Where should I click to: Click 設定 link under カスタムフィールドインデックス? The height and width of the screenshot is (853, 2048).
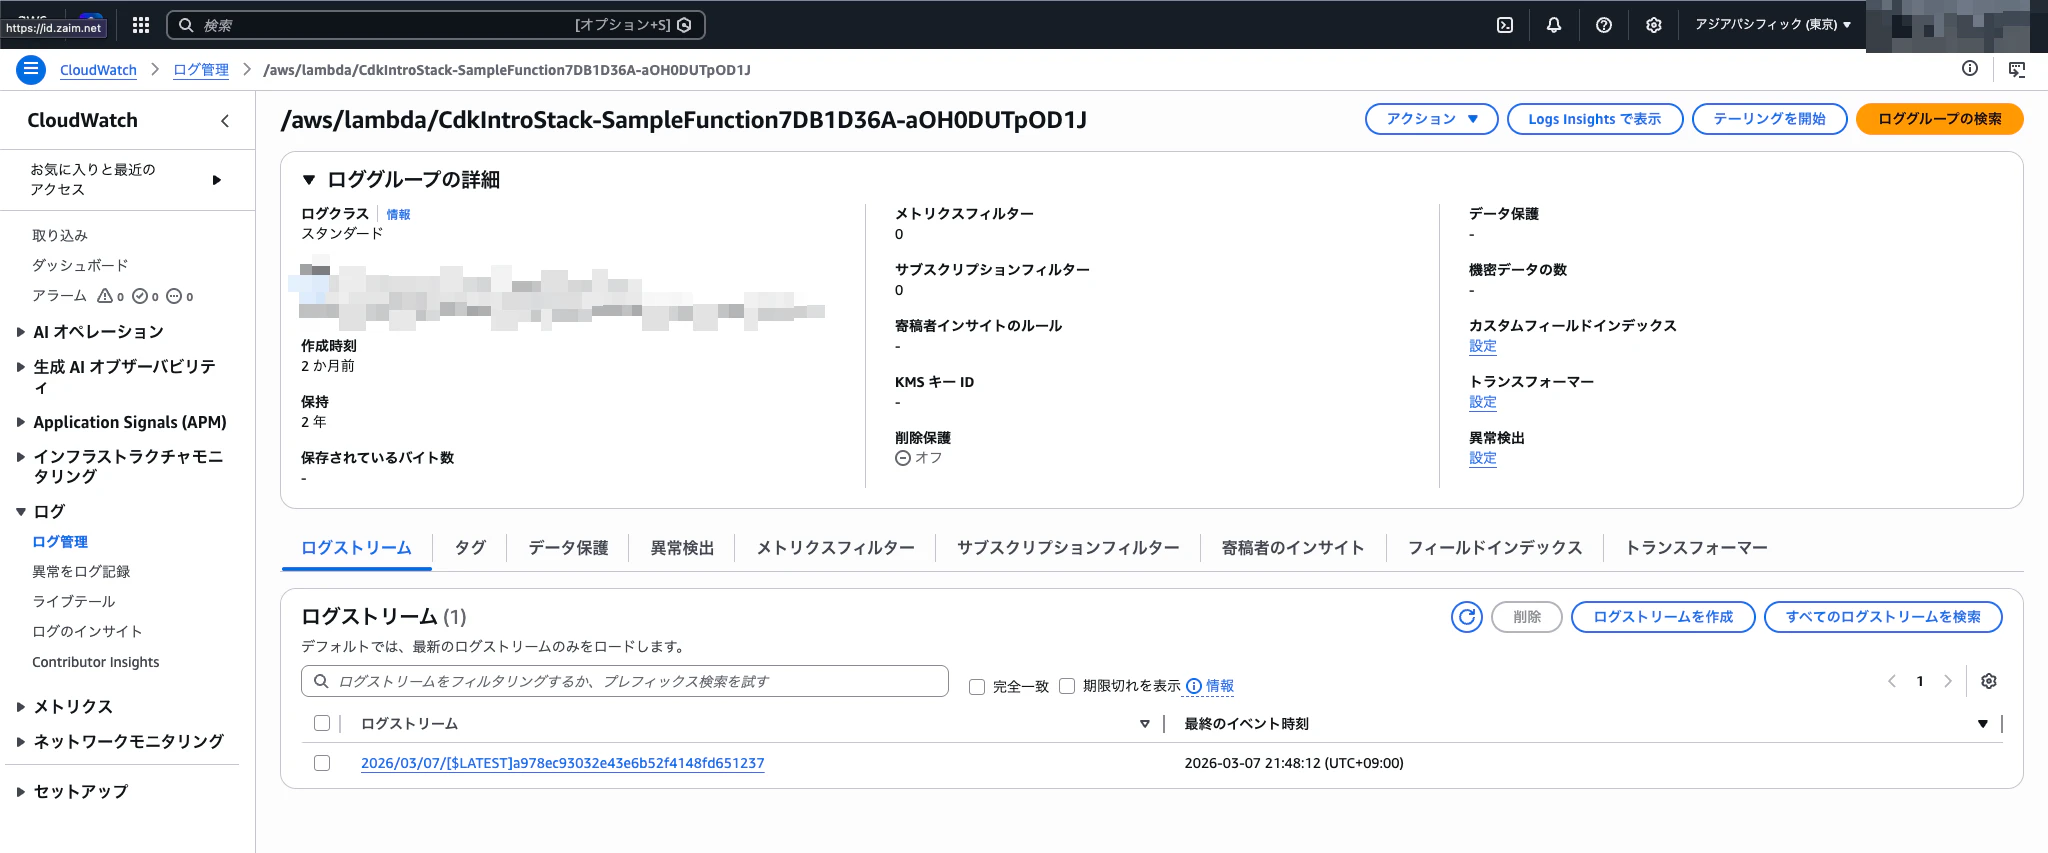tap(1483, 346)
